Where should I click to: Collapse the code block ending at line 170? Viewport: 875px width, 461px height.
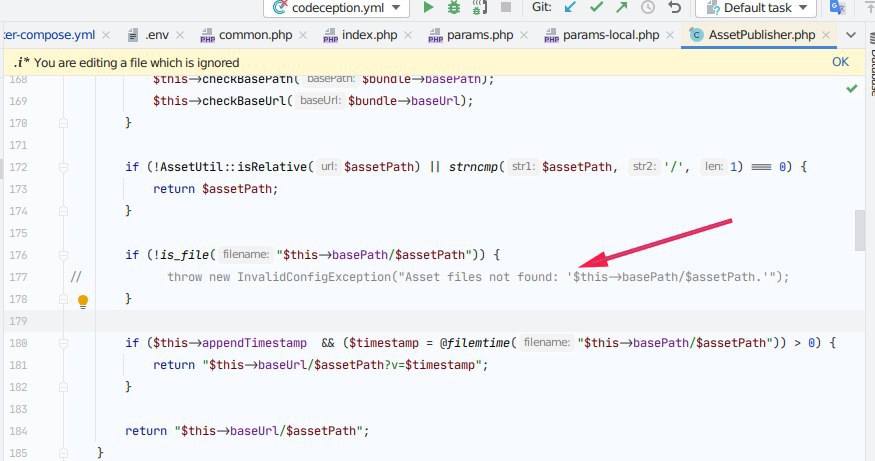coord(64,123)
